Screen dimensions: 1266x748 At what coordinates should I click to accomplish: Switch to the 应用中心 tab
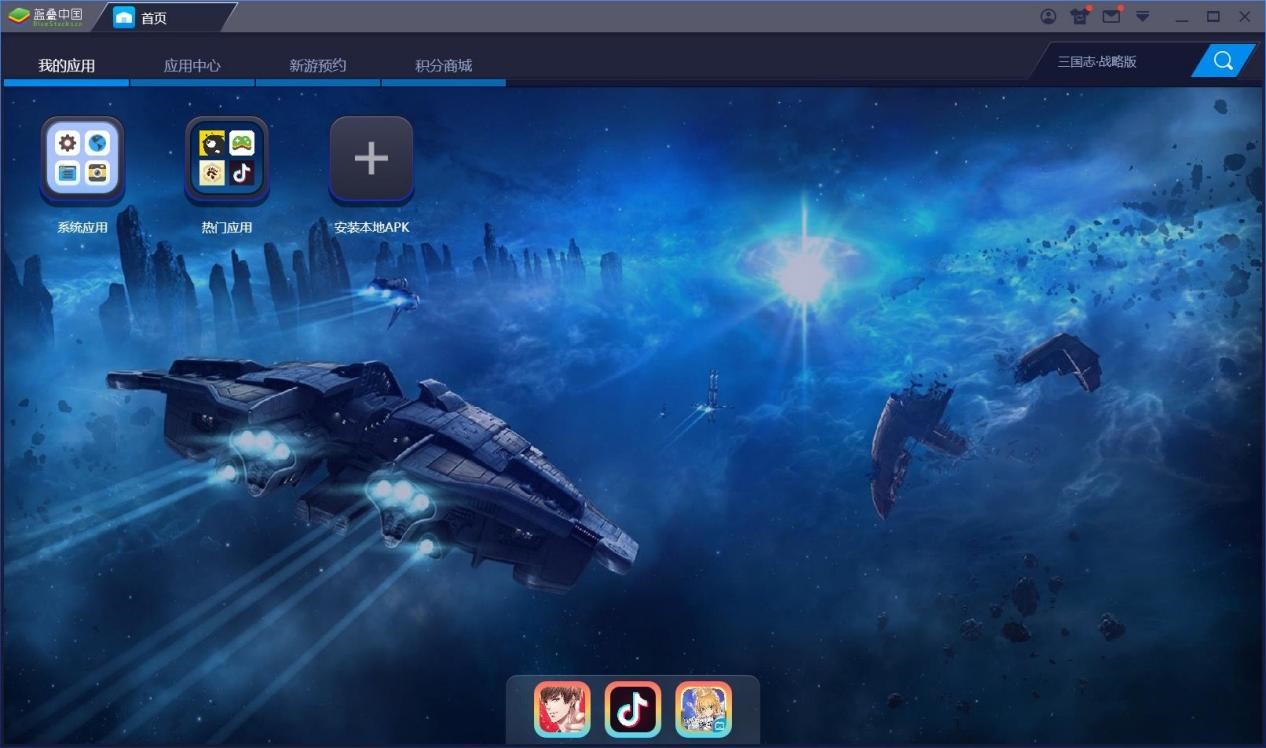(192, 65)
